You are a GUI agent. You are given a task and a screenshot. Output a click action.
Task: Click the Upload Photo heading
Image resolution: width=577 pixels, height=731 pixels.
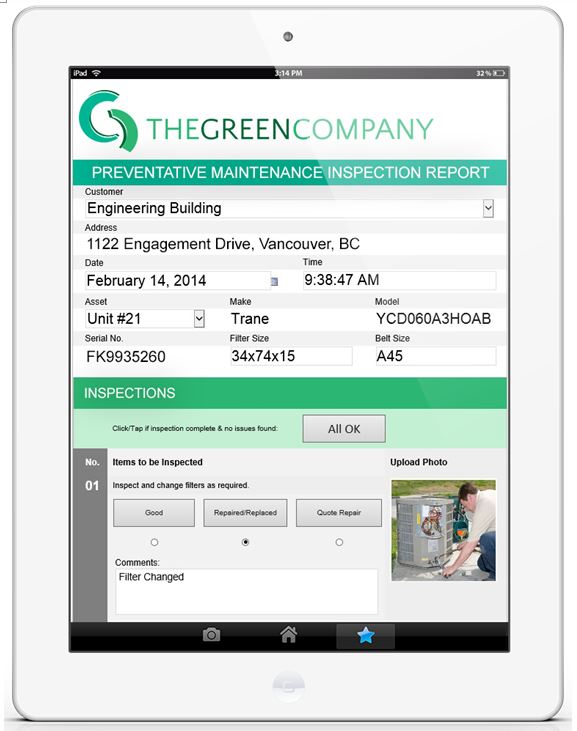tap(419, 462)
